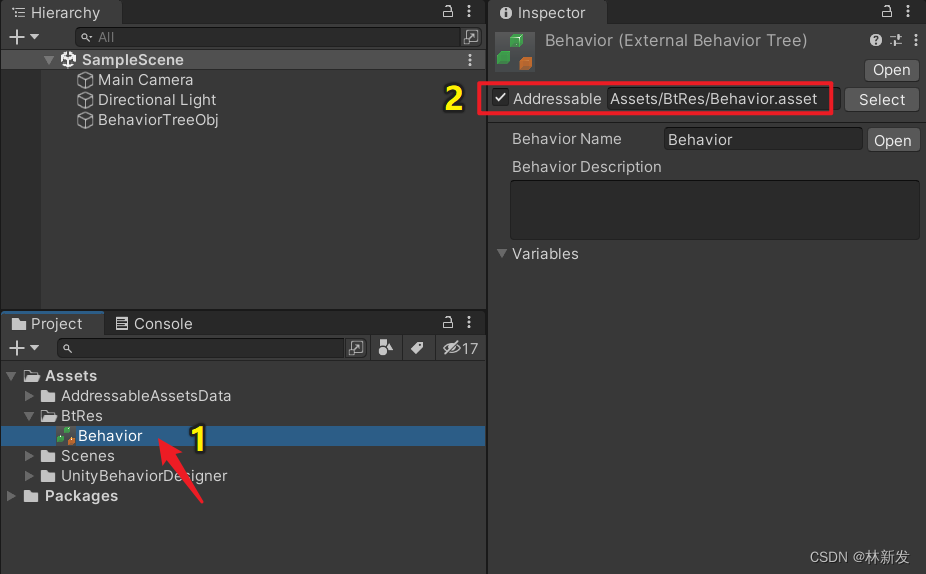Expand the UnityBehaviorDesigner folder arrow
The width and height of the screenshot is (926, 574).
[x=29, y=476]
